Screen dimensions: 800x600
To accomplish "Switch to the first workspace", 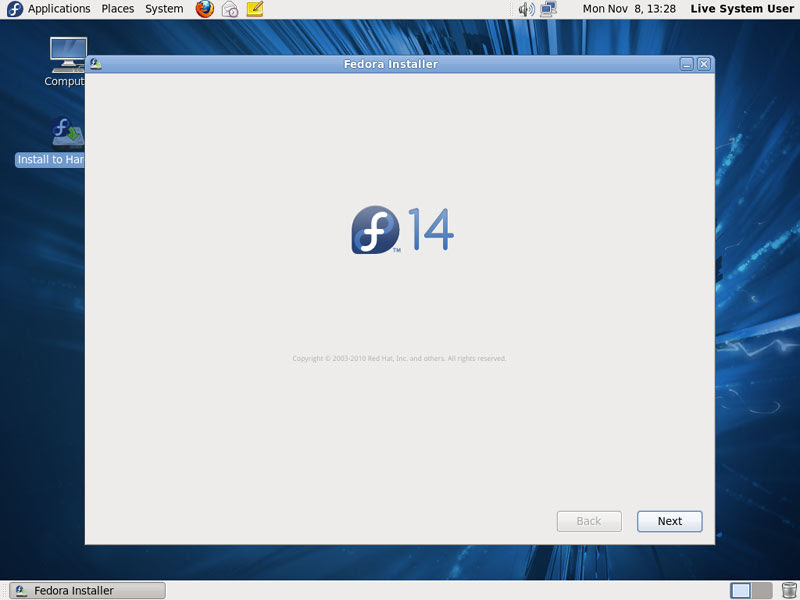I will click(740, 590).
